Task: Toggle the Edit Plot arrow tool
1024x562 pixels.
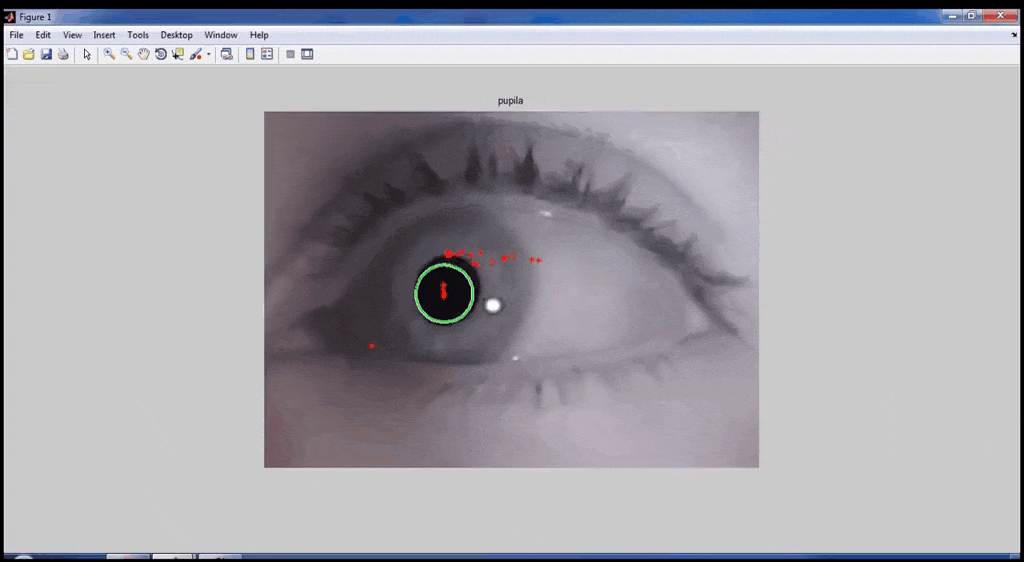Action: click(x=87, y=54)
